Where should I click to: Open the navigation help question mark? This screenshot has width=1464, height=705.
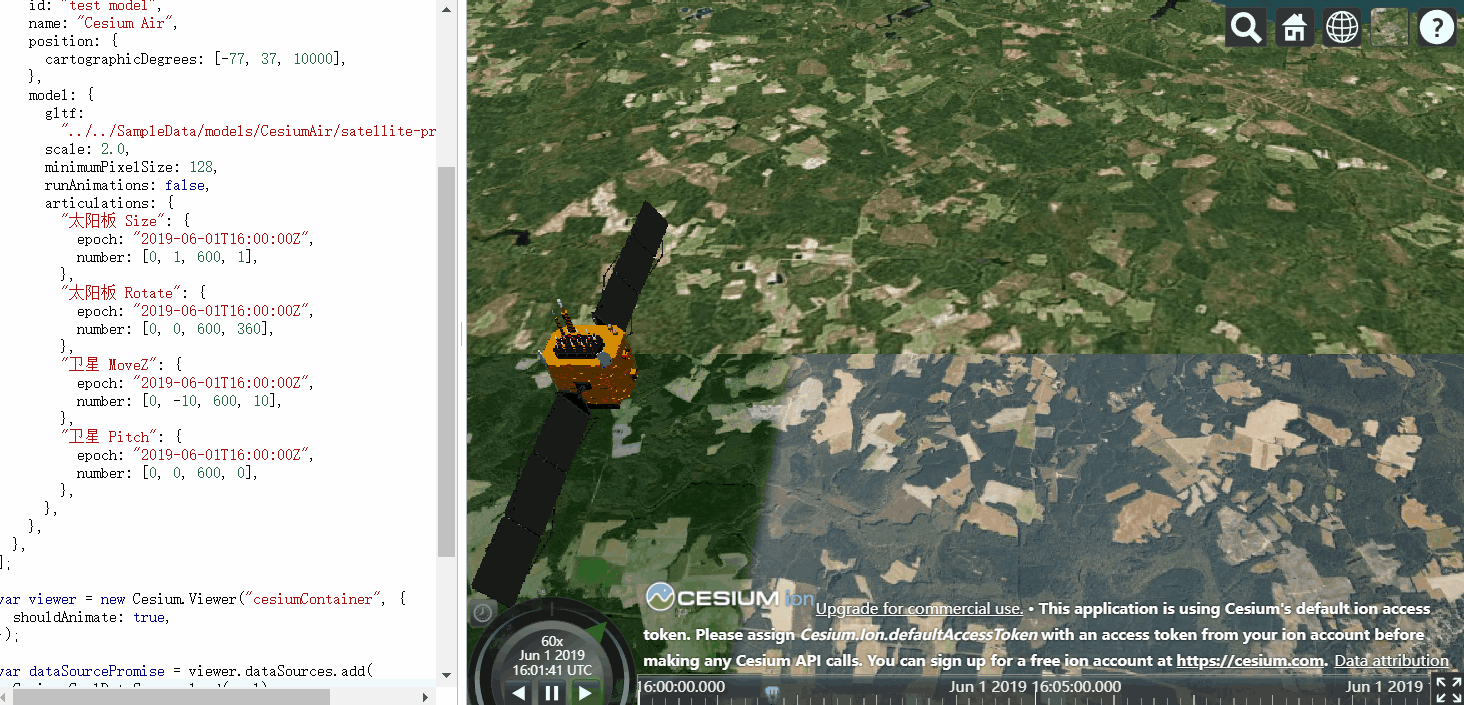point(1438,28)
